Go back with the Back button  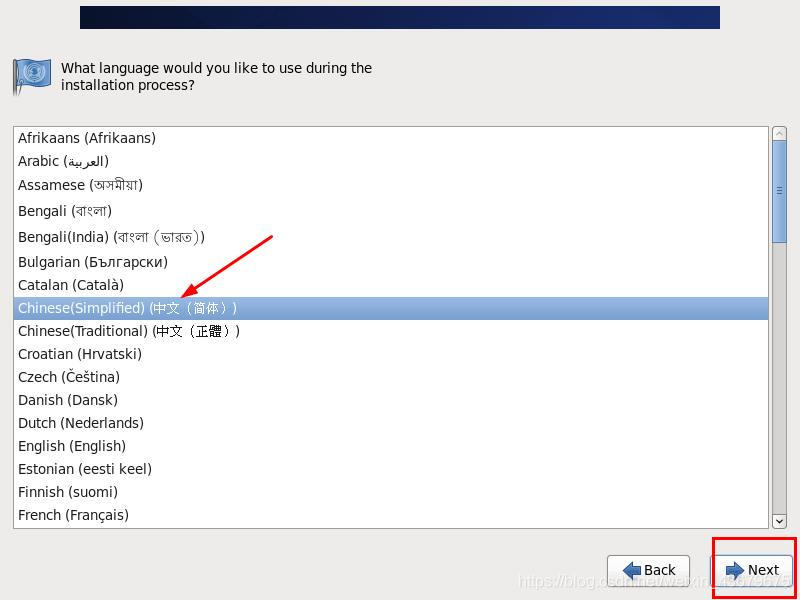pyautogui.click(x=648, y=569)
